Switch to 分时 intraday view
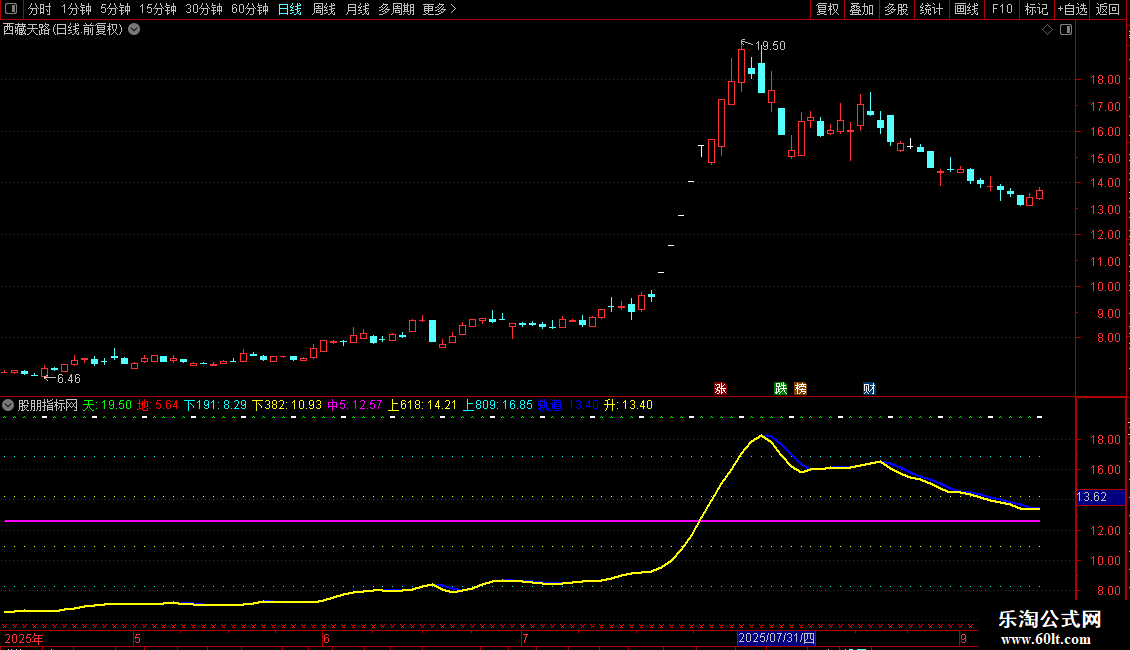The image size is (1130, 650). (40, 9)
